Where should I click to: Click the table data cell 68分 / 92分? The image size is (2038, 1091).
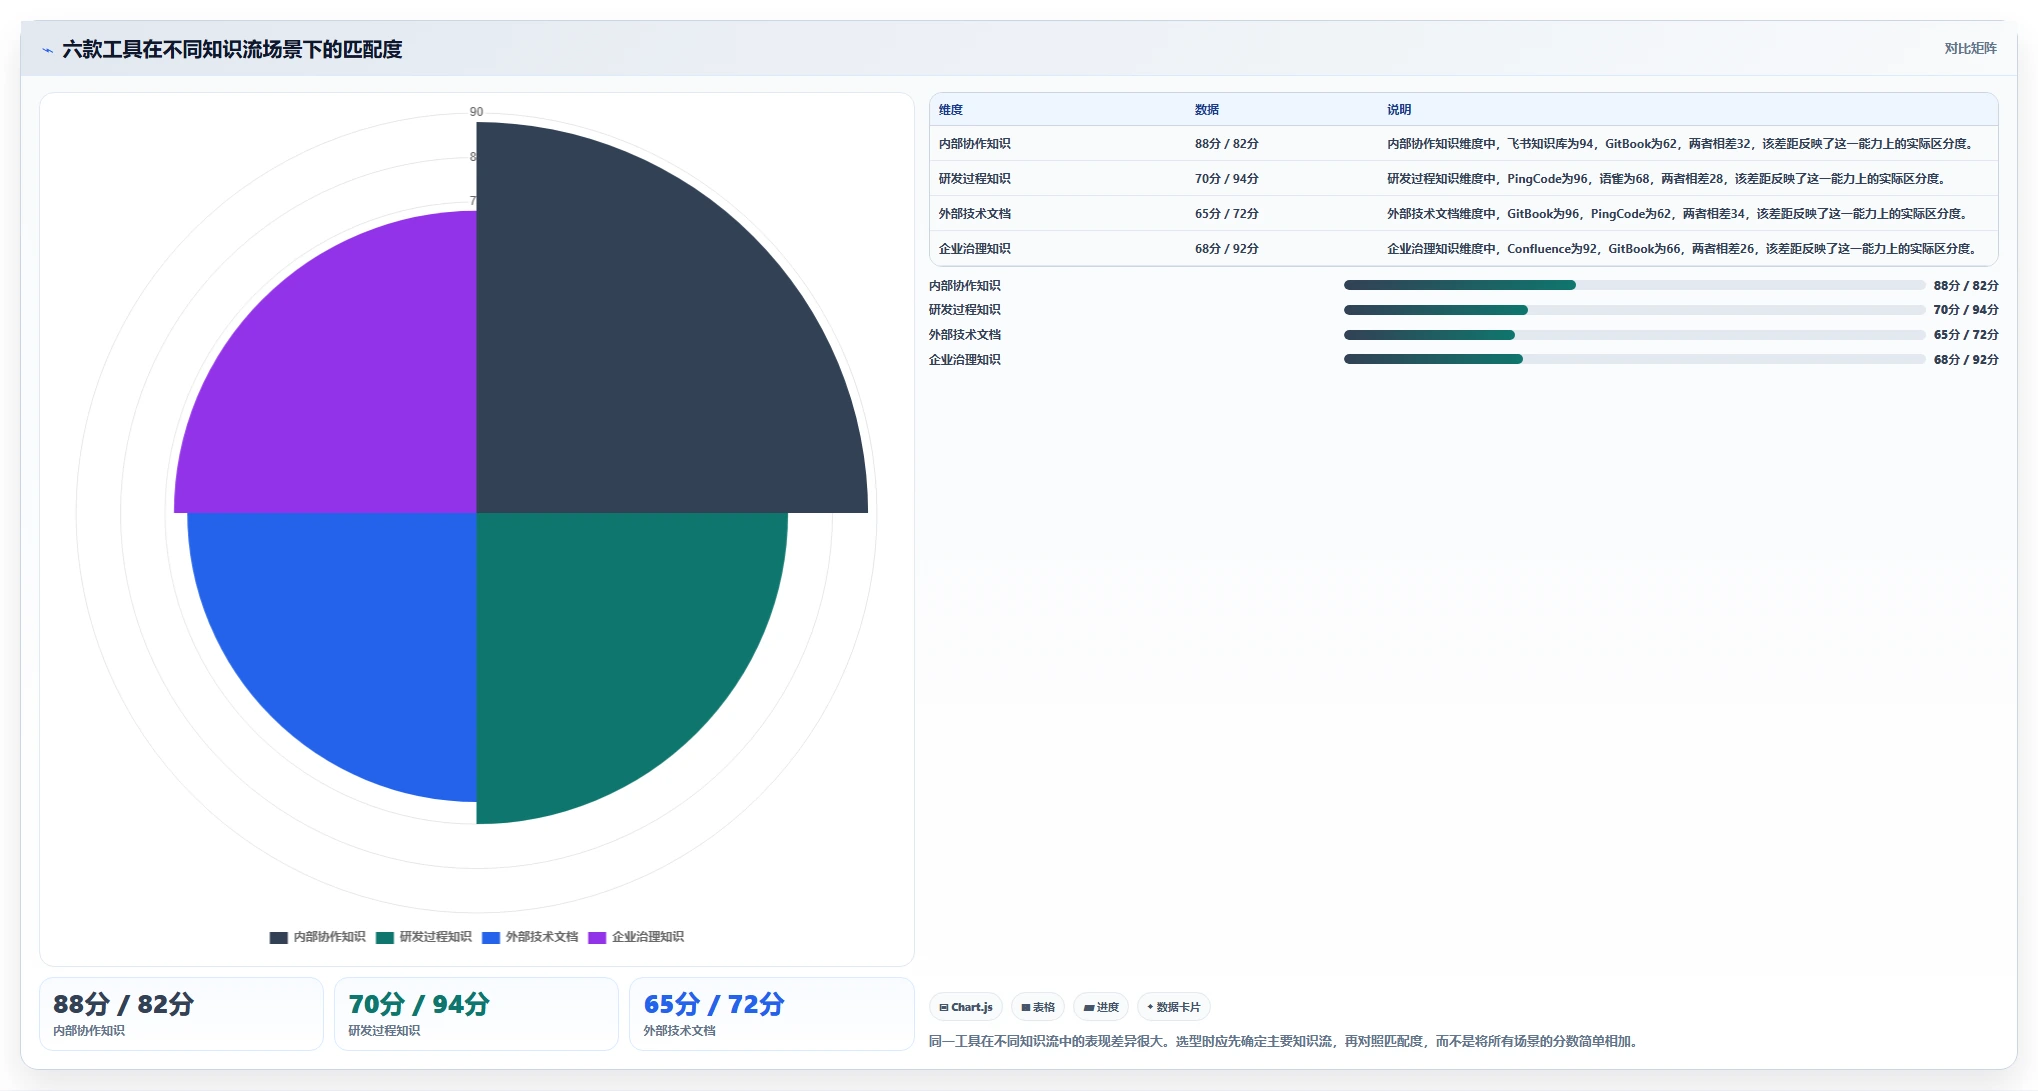pos(1227,249)
